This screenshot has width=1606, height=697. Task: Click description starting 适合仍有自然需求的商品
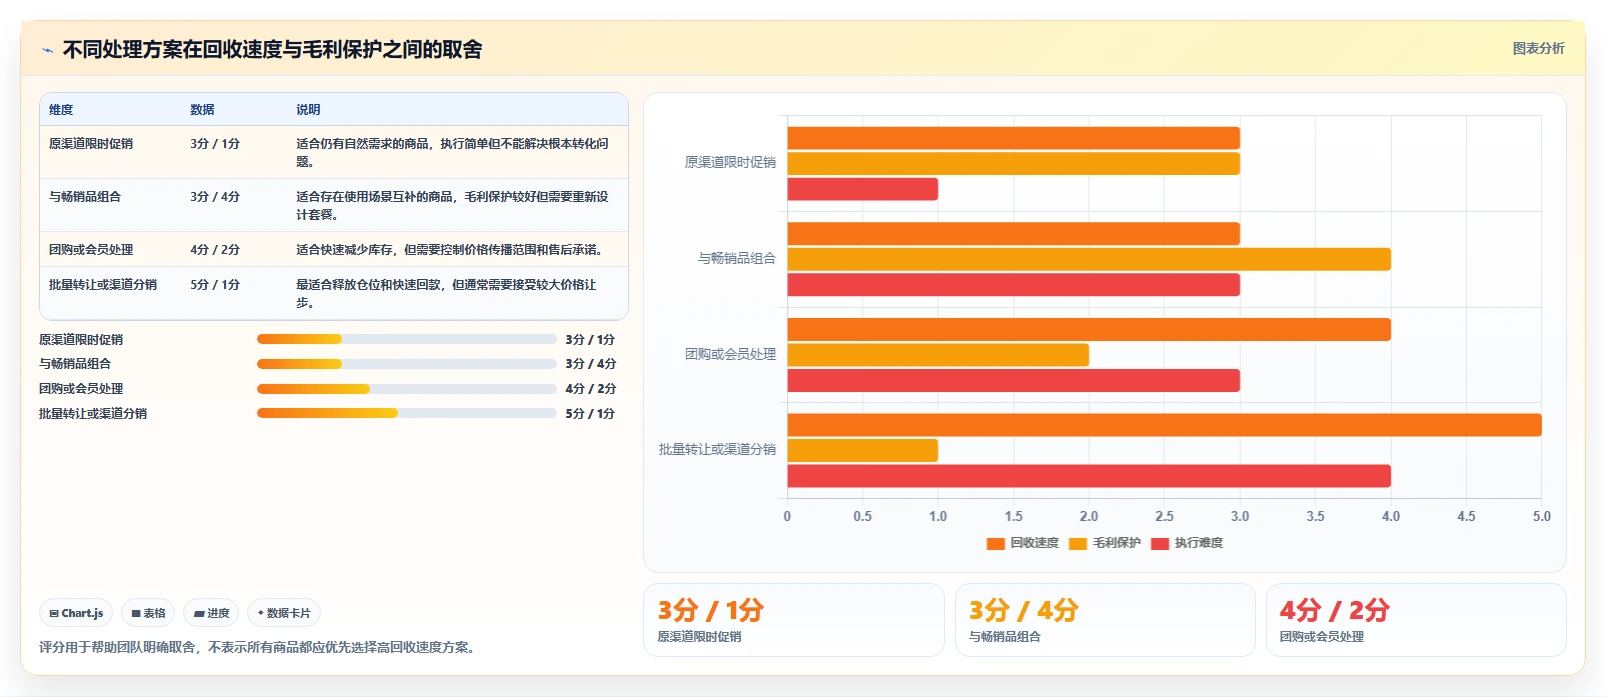pyautogui.click(x=452, y=153)
